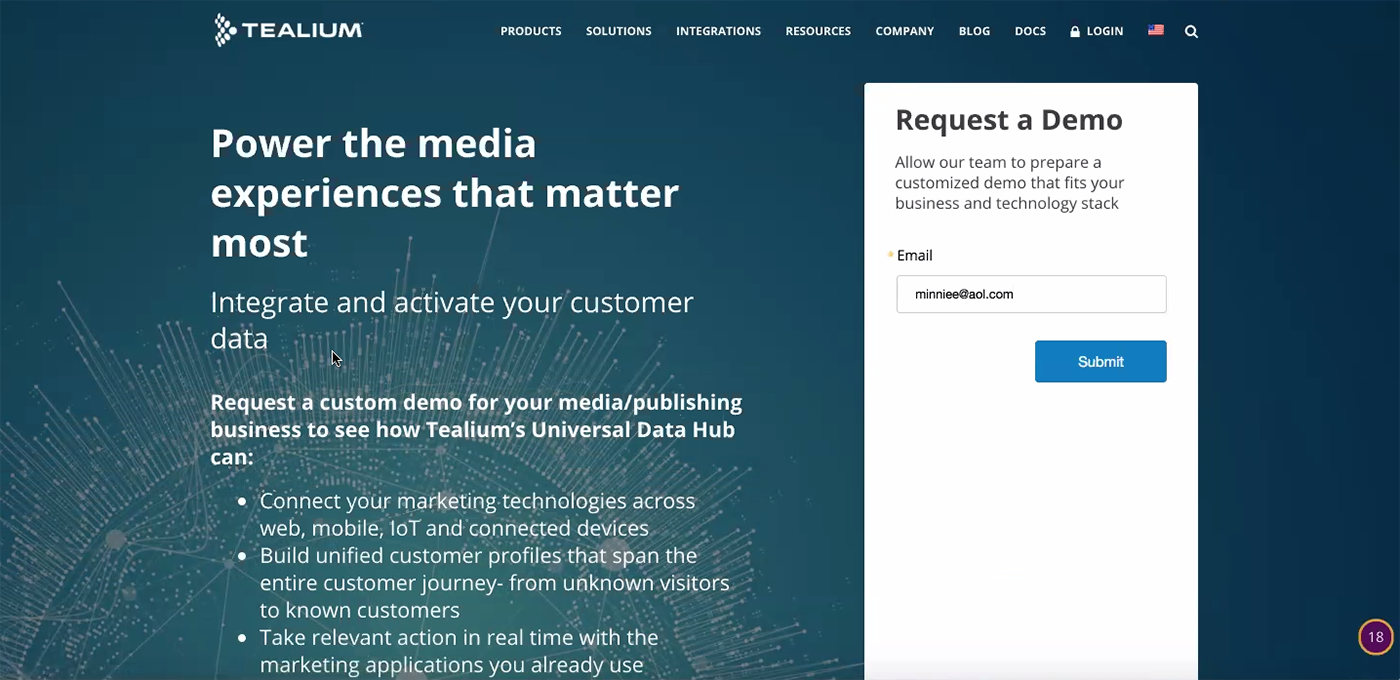The height and width of the screenshot is (680, 1400).
Task: Click 'Allow our team to prepare' description
Action: point(1010,183)
